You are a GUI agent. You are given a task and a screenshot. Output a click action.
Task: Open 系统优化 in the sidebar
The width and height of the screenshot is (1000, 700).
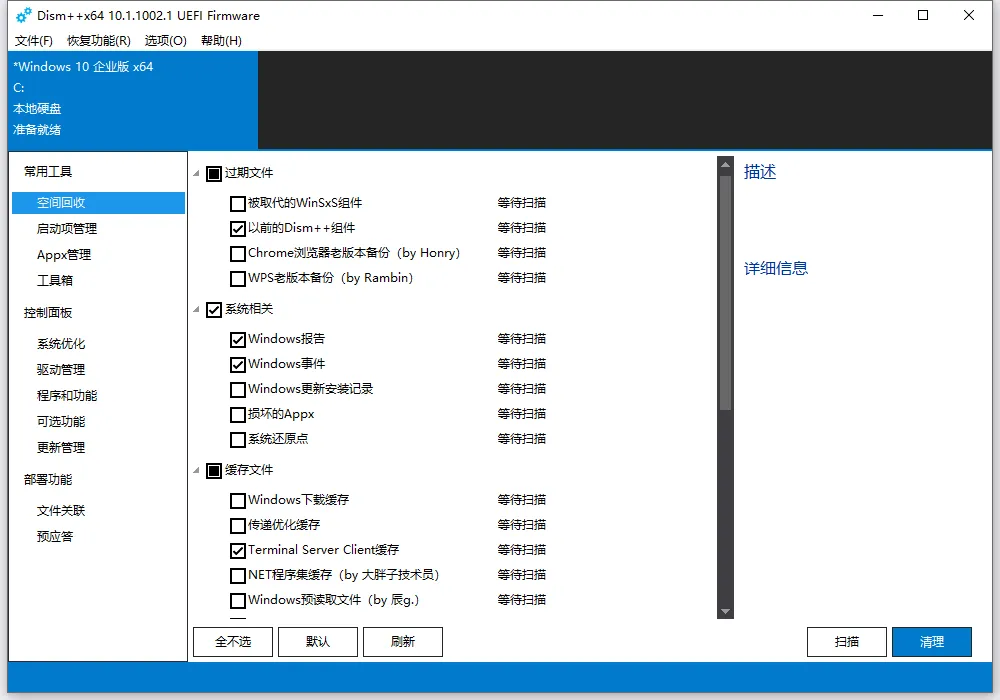click(61, 344)
